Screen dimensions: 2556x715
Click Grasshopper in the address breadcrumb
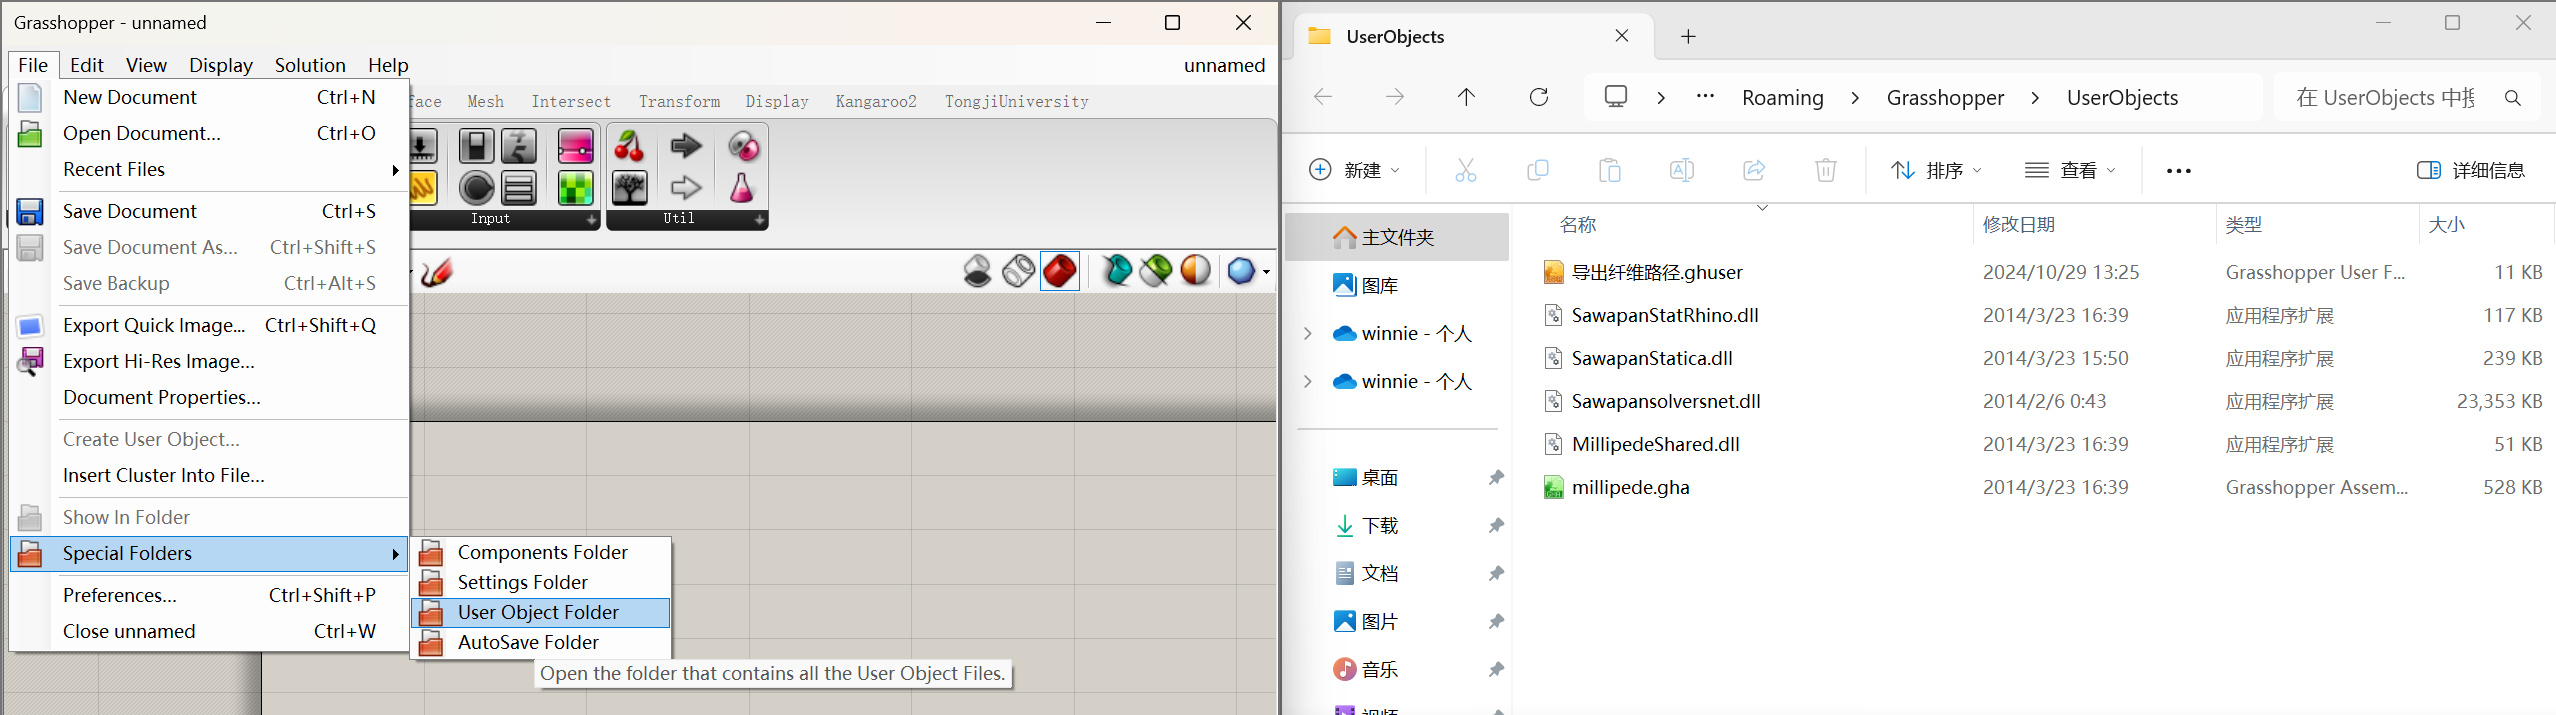(1944, 97)
